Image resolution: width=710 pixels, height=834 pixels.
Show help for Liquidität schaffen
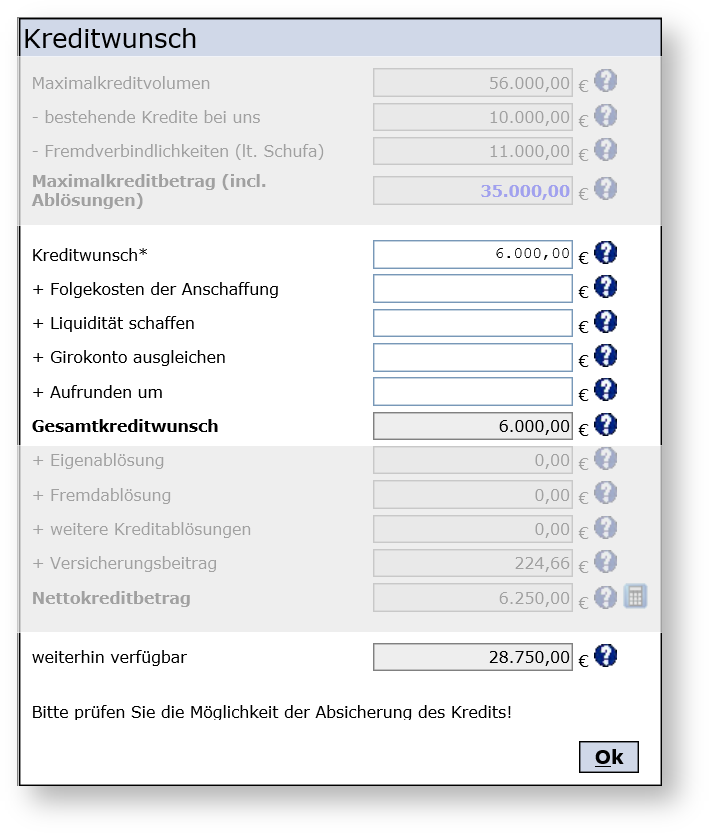point(605,321)
